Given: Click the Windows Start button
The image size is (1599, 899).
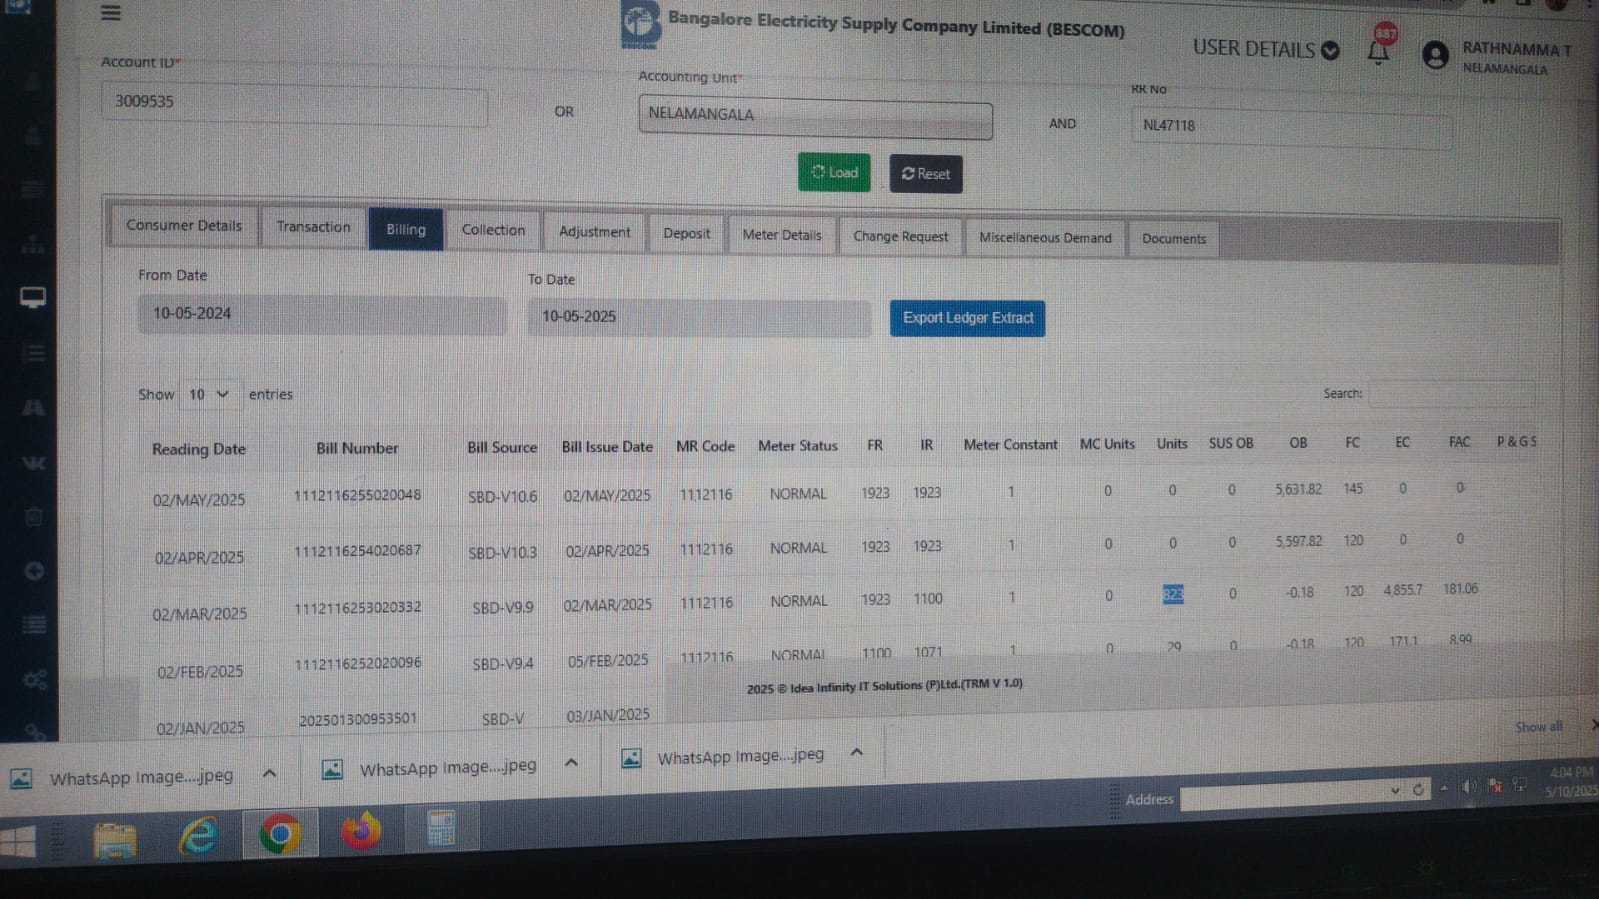Looking at the screenshot, I should pos(18,842).
